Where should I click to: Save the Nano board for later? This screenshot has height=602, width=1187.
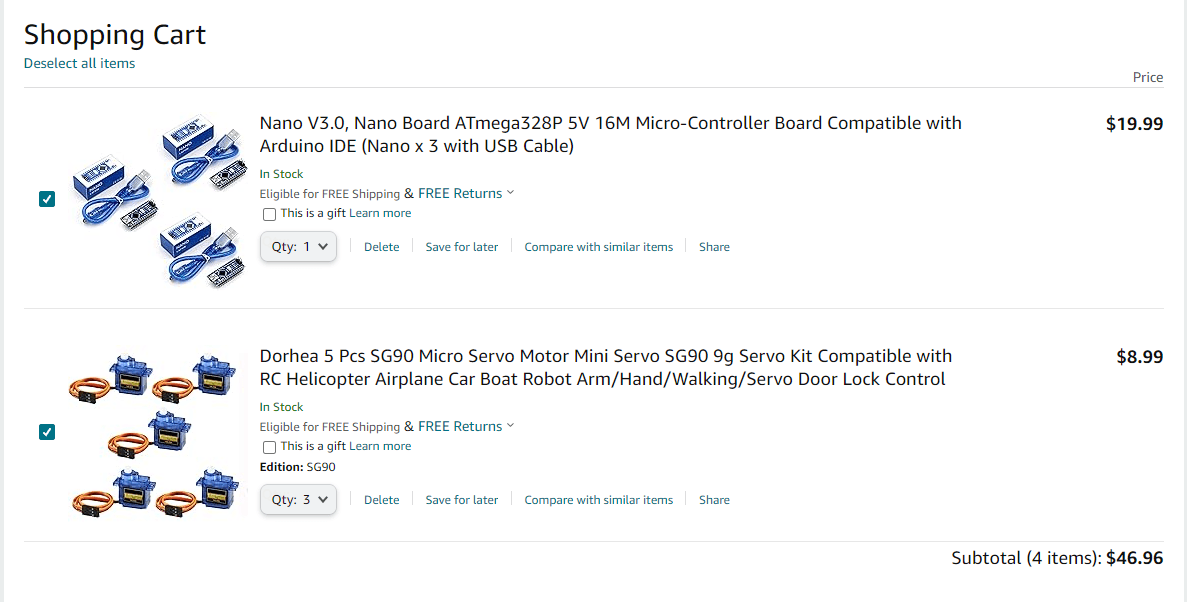point(461,247)
